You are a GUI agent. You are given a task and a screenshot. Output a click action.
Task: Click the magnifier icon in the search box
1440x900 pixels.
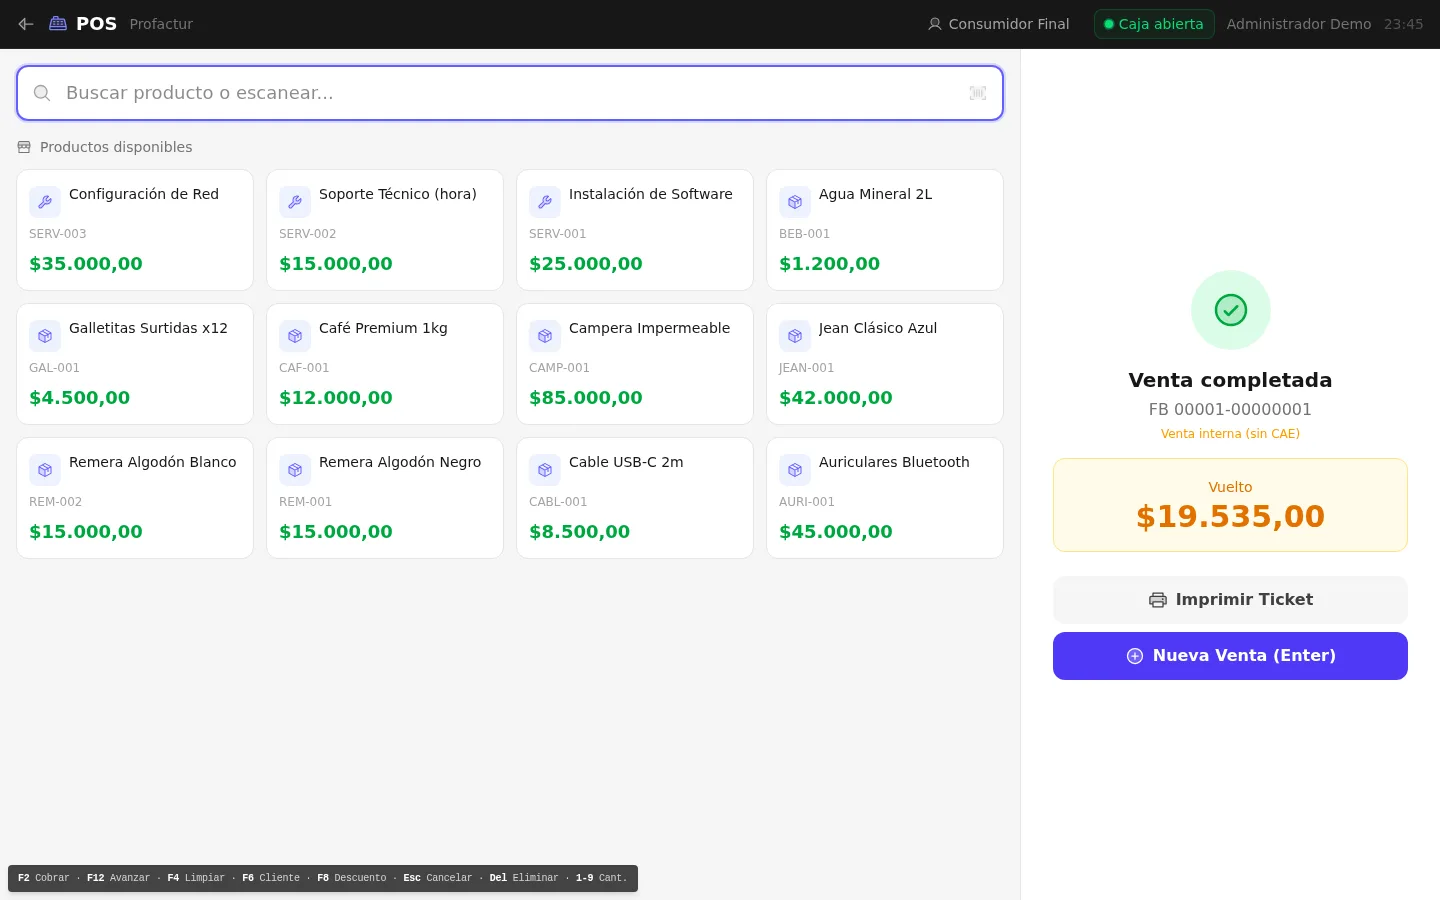42,93
